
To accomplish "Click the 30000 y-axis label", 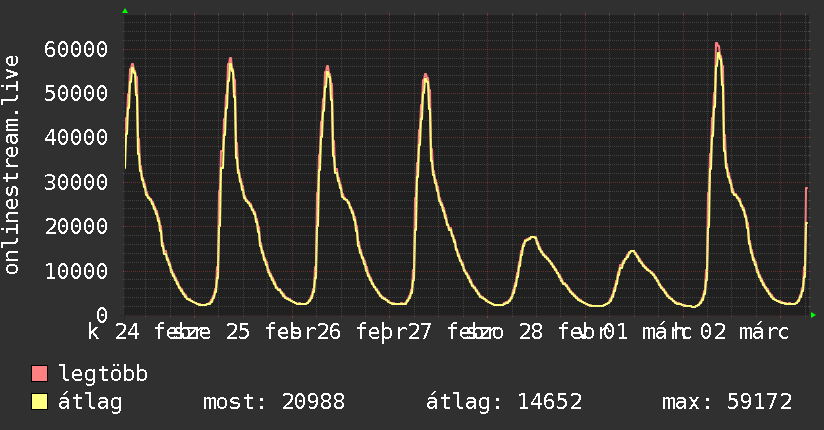I will coord(76,182).
